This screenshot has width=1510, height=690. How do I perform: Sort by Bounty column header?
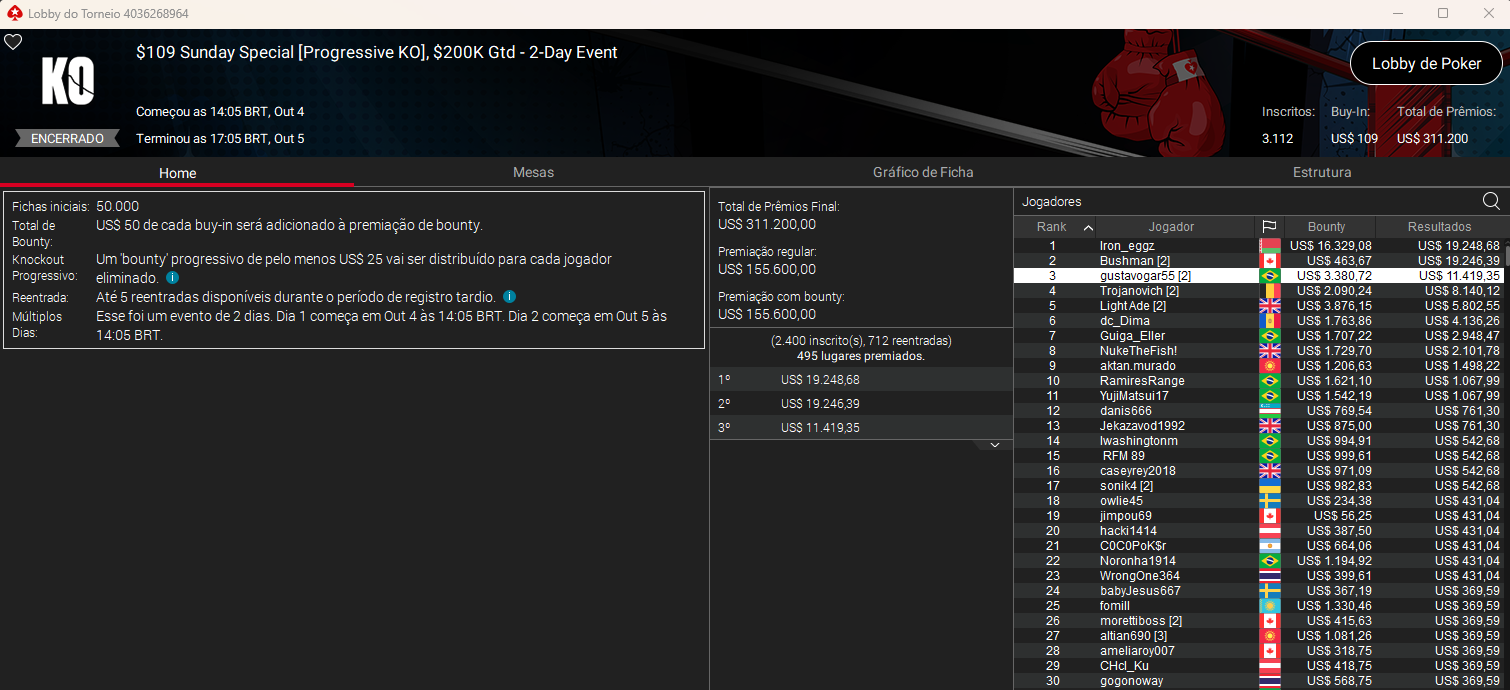(x=1327, y=227)
